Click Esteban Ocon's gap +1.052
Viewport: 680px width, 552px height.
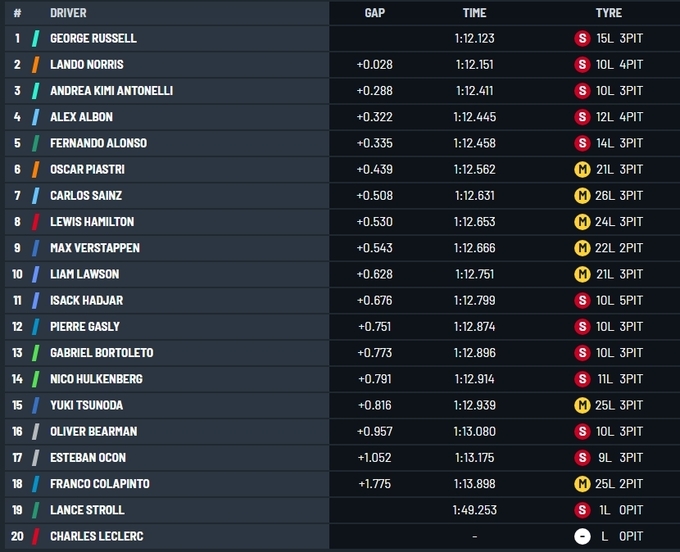pyautogui.click(x=375, y=458)
